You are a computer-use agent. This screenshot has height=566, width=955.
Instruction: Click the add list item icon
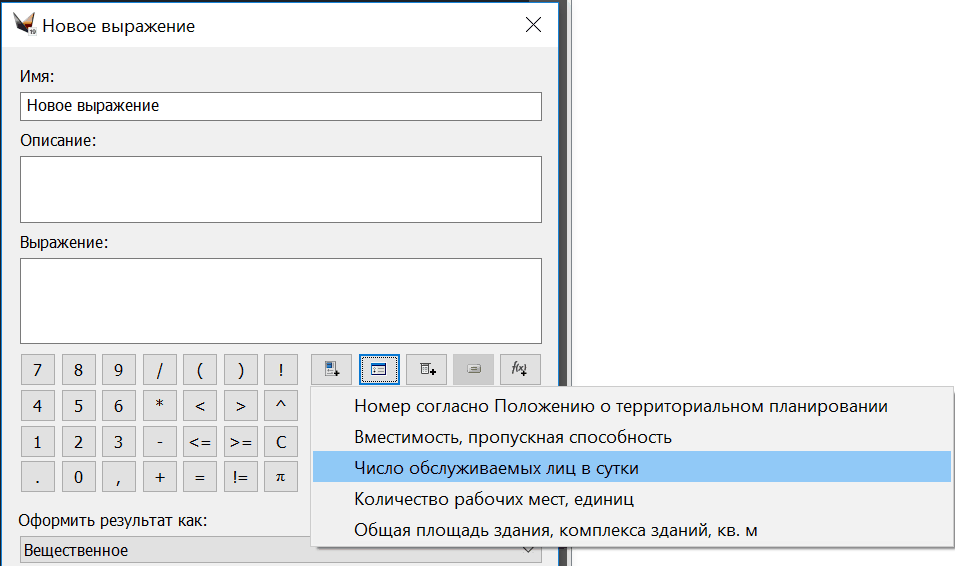pos(331,369)
